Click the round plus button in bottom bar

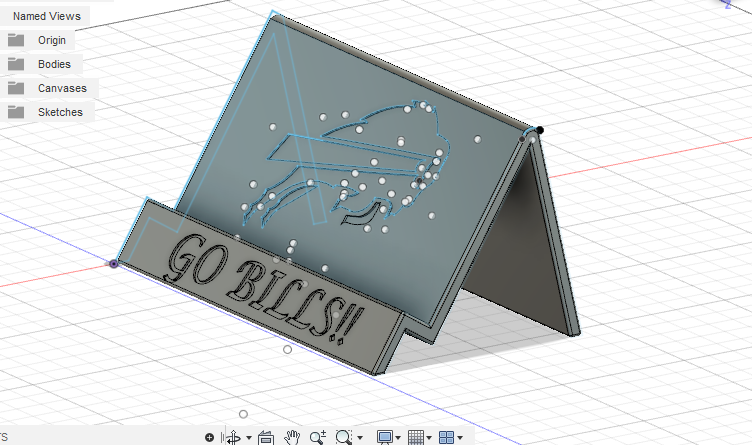tap(209, 437)
